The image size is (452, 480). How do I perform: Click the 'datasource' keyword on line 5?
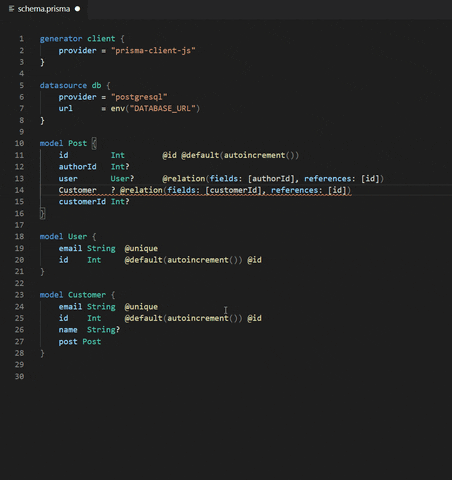(x=63, y=85)
